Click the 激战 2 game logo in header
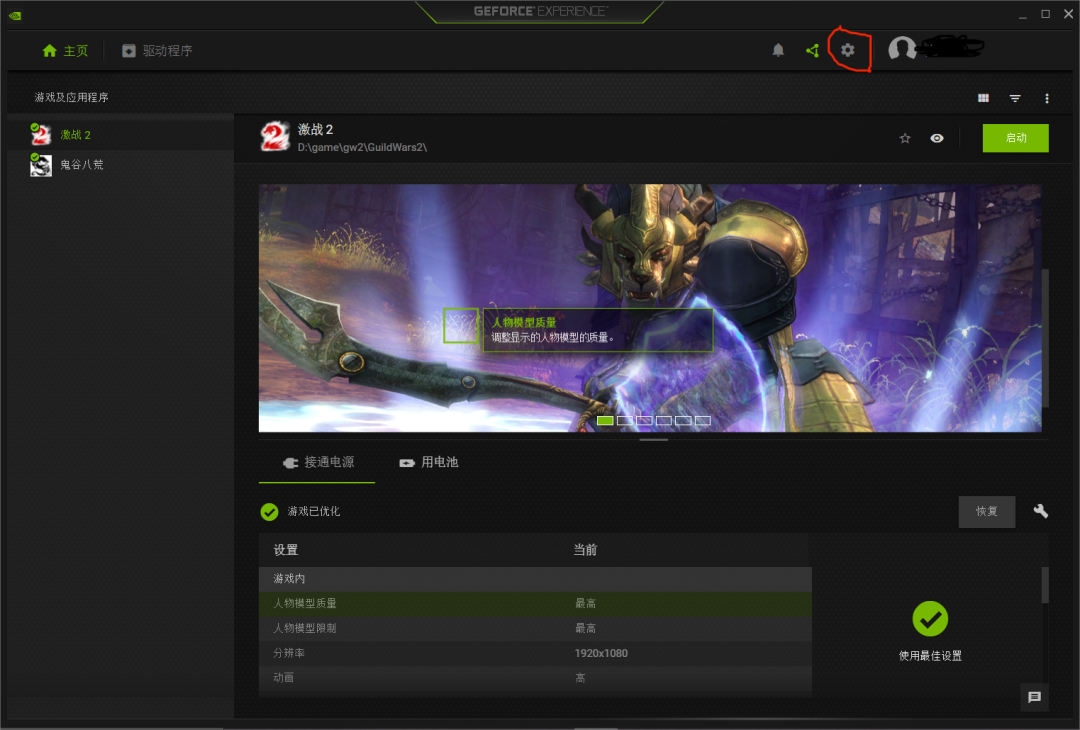This screenshot has width=1080, height=730. (x=275, y=137)
